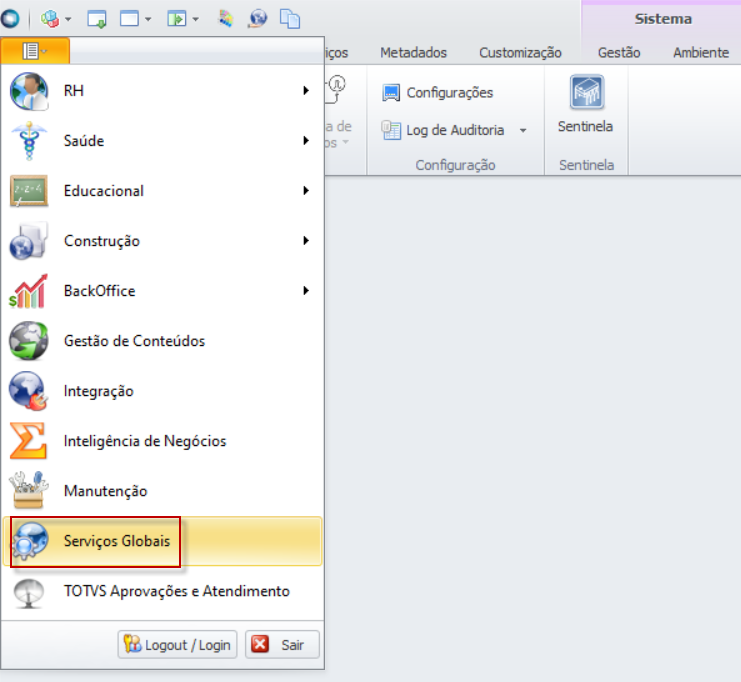Open the Saúde module menu
Screen dimensions: 741x682
coord(162,141)
